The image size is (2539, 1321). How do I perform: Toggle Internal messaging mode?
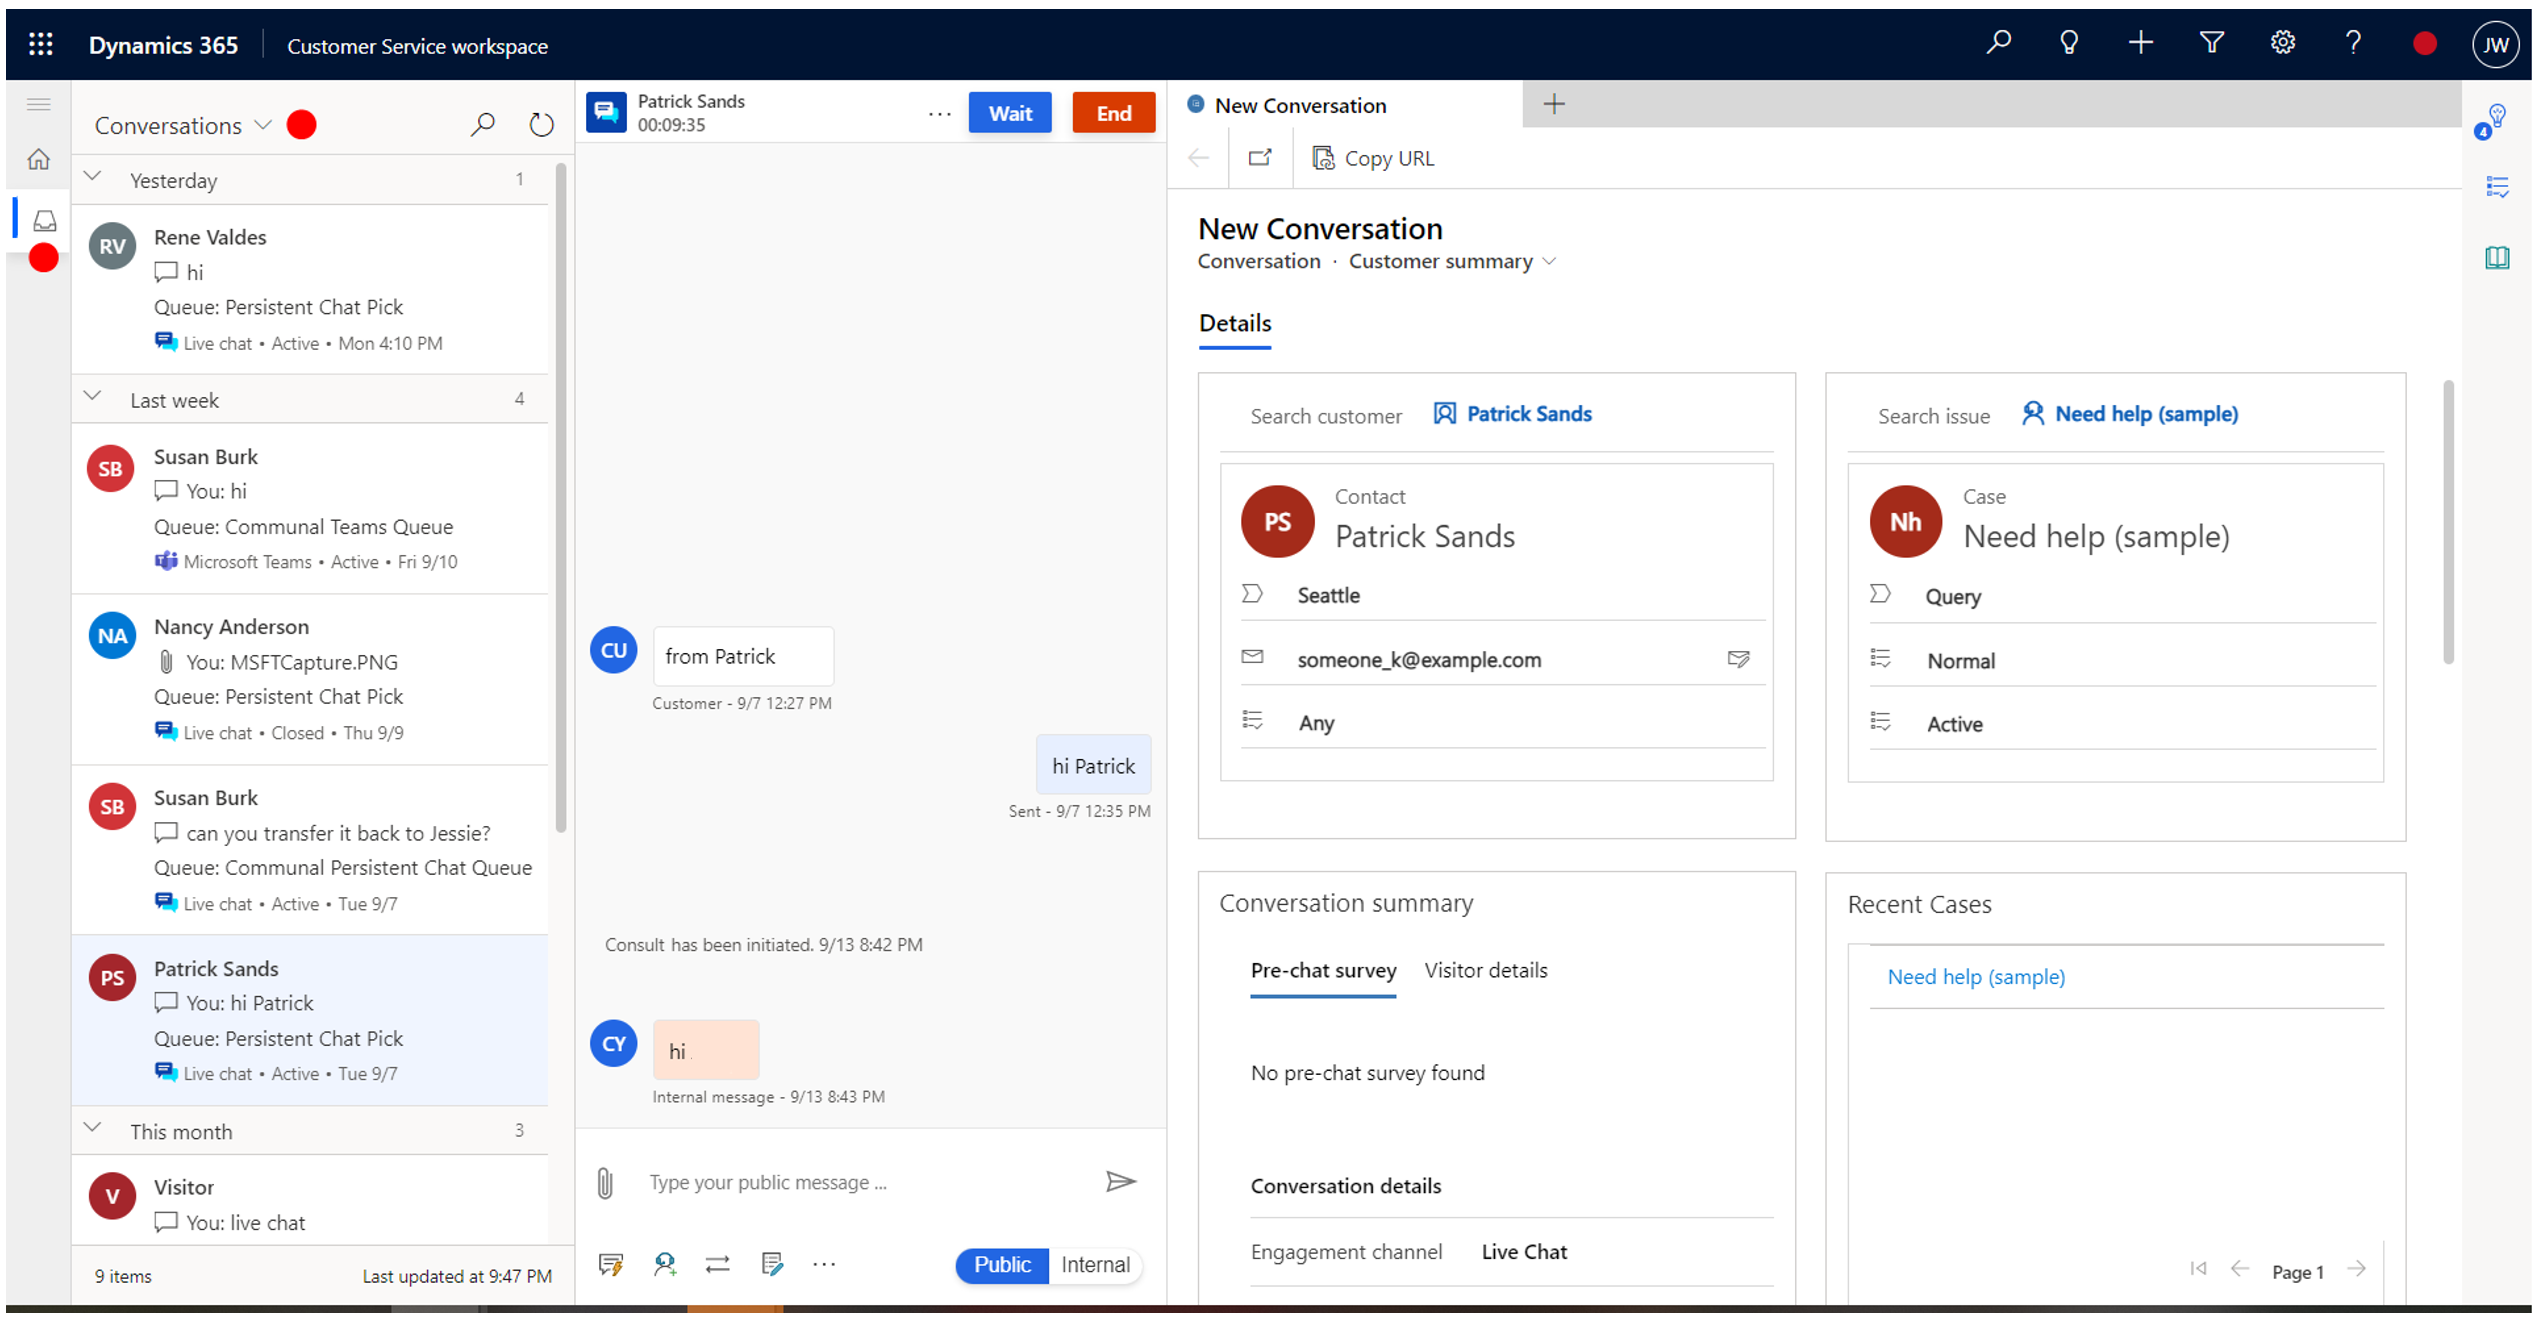coord(1092,1262)
